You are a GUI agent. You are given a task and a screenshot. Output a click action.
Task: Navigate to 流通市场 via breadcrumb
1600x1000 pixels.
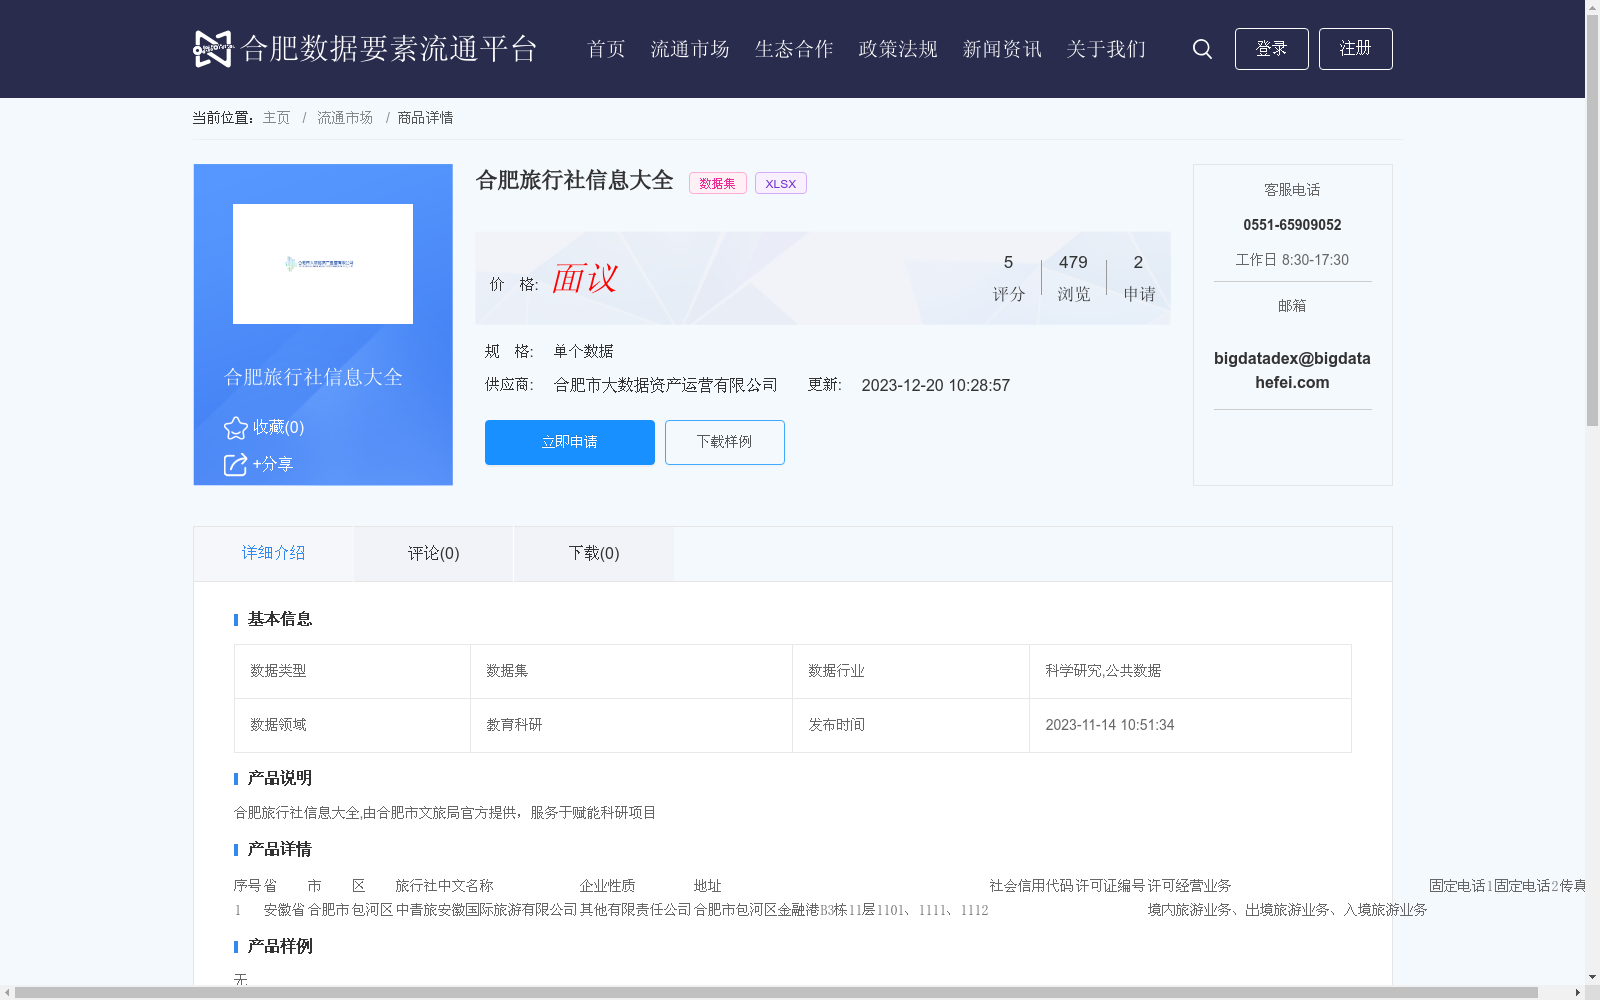click(344, 117)
